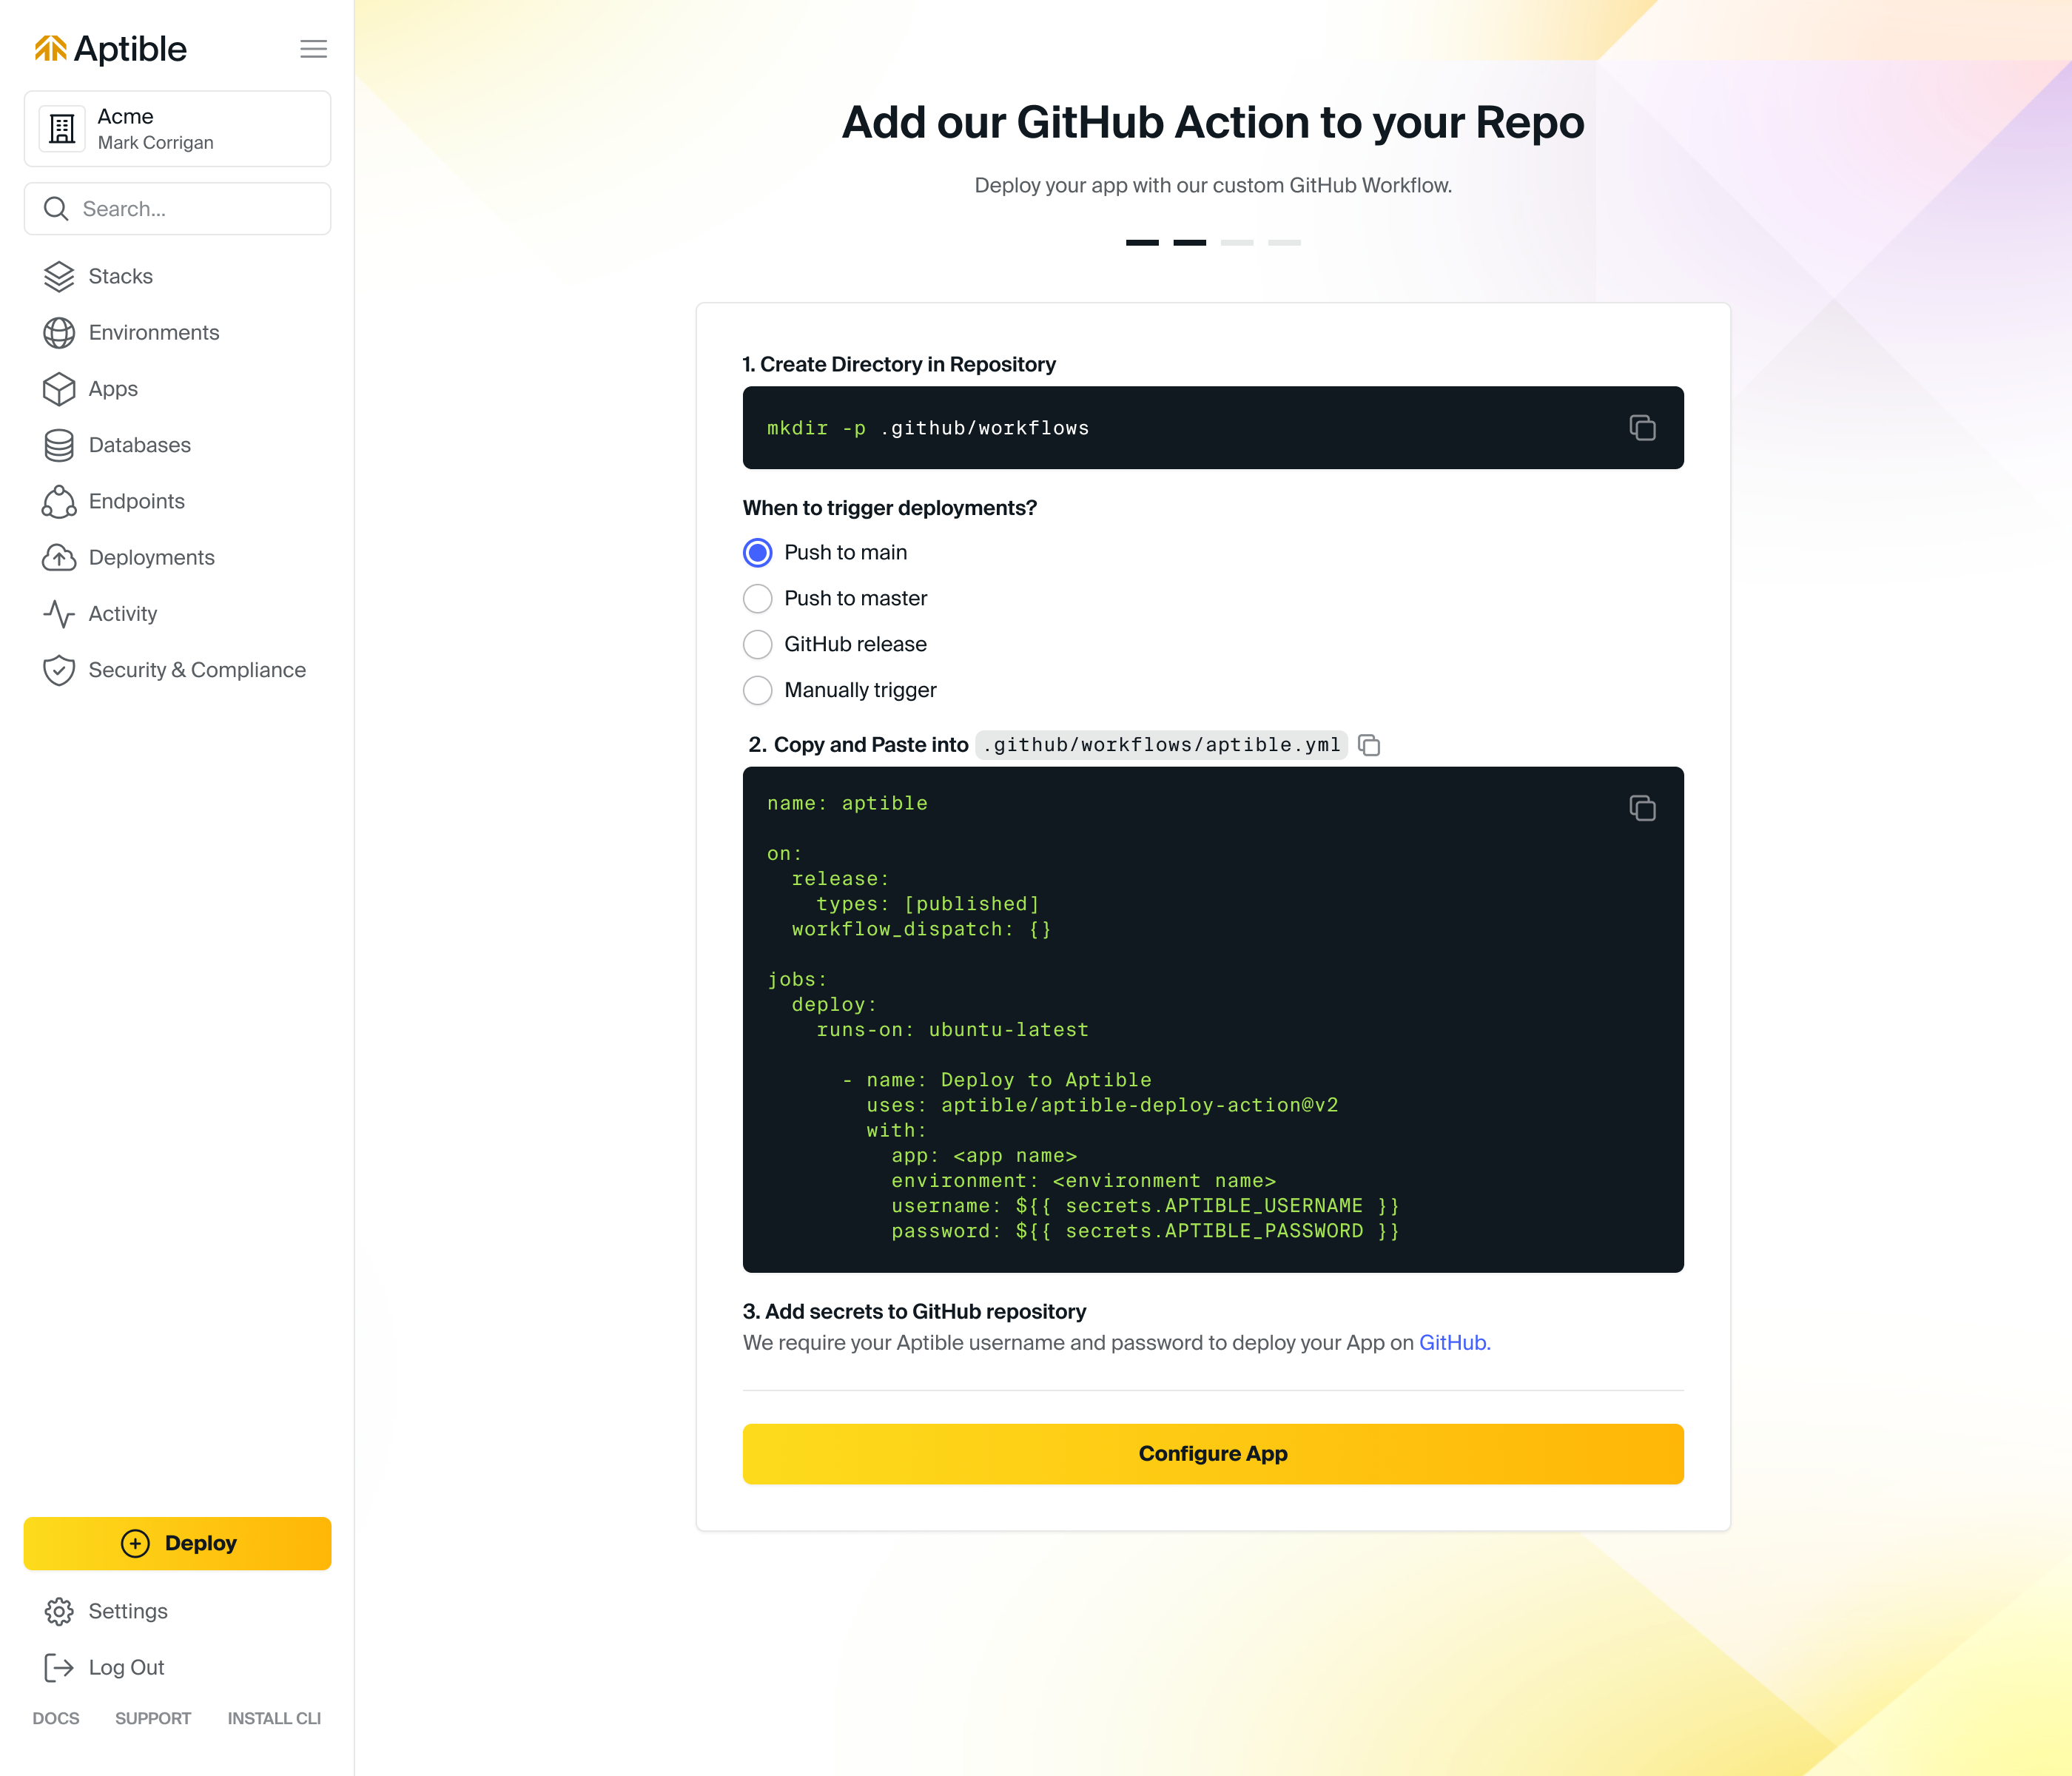
Task: Click the Environments globe icon
Action: pos(59,332)
